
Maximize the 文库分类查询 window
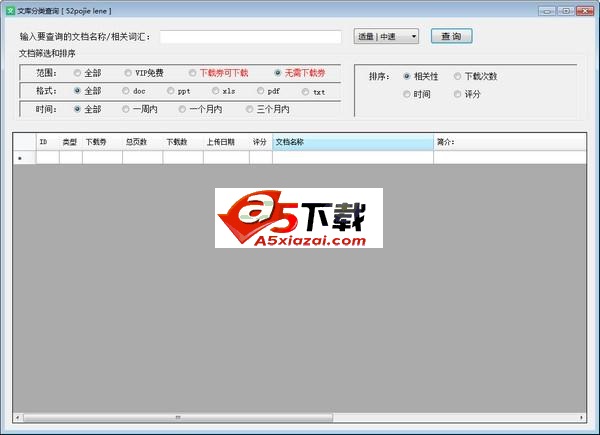566,11
